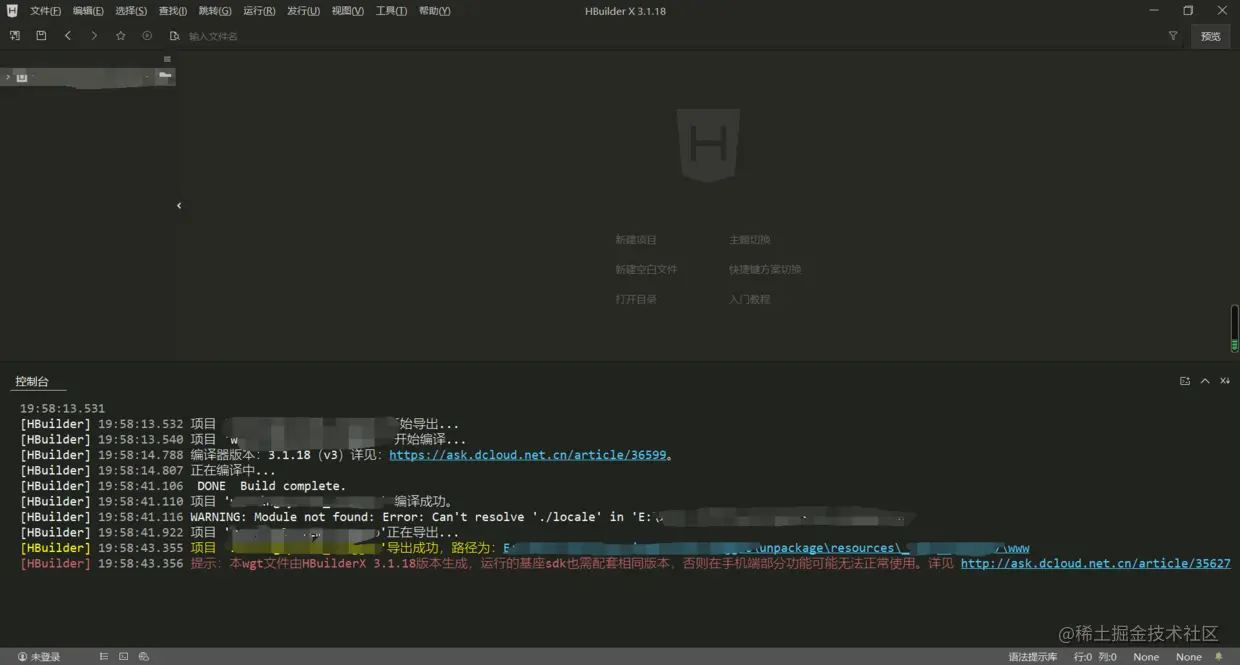Viewport: 1240px width, 665px height.
Task: Click the filter funnel icon
Action: pyautogui.click(x=1173, y=36)
